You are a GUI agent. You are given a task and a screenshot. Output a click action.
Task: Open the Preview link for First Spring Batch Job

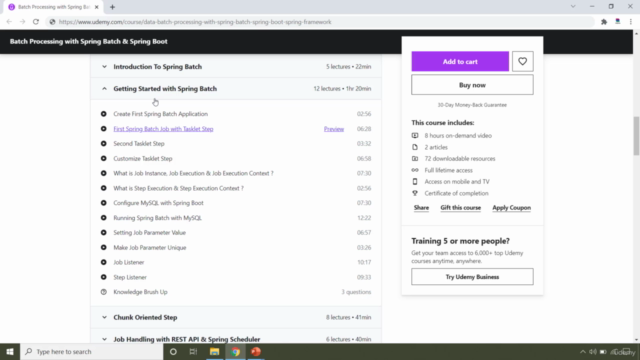334,129
